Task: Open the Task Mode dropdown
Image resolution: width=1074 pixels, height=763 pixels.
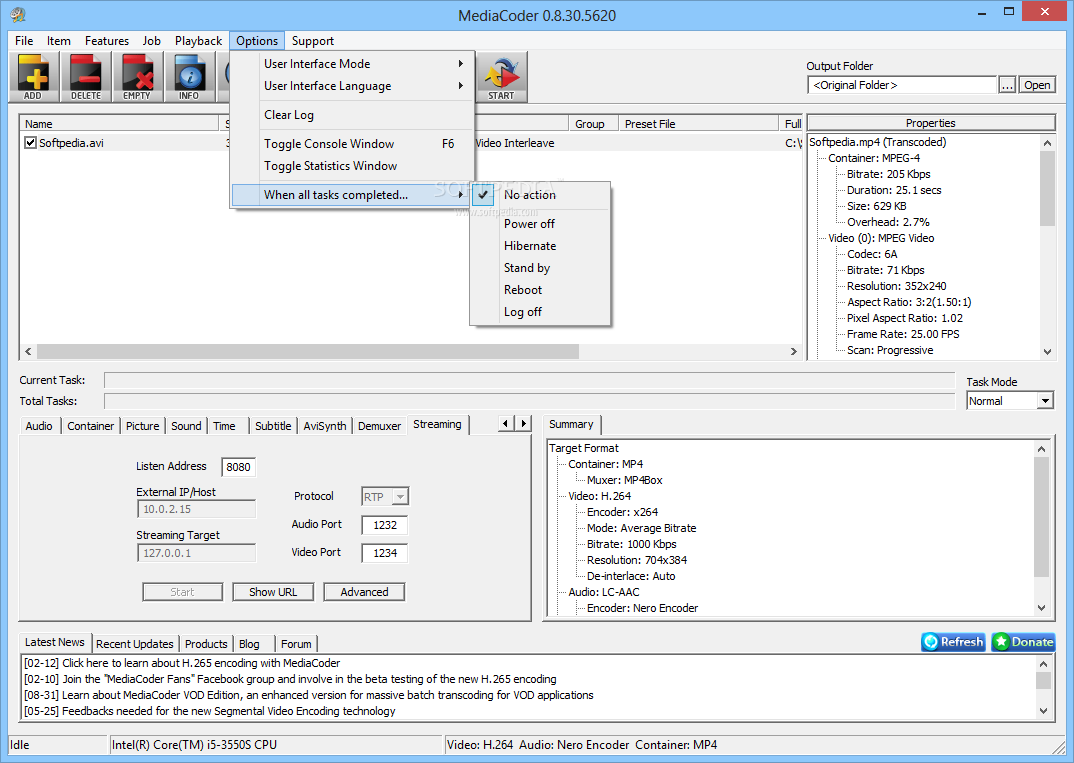Action: pyautogui.click(x=1045, y=401)
